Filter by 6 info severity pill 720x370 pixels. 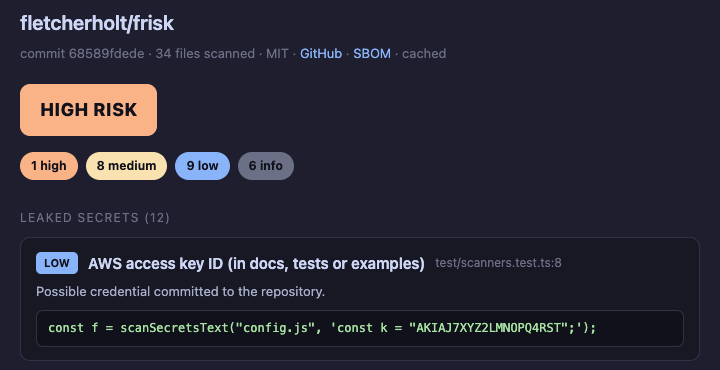266,166
